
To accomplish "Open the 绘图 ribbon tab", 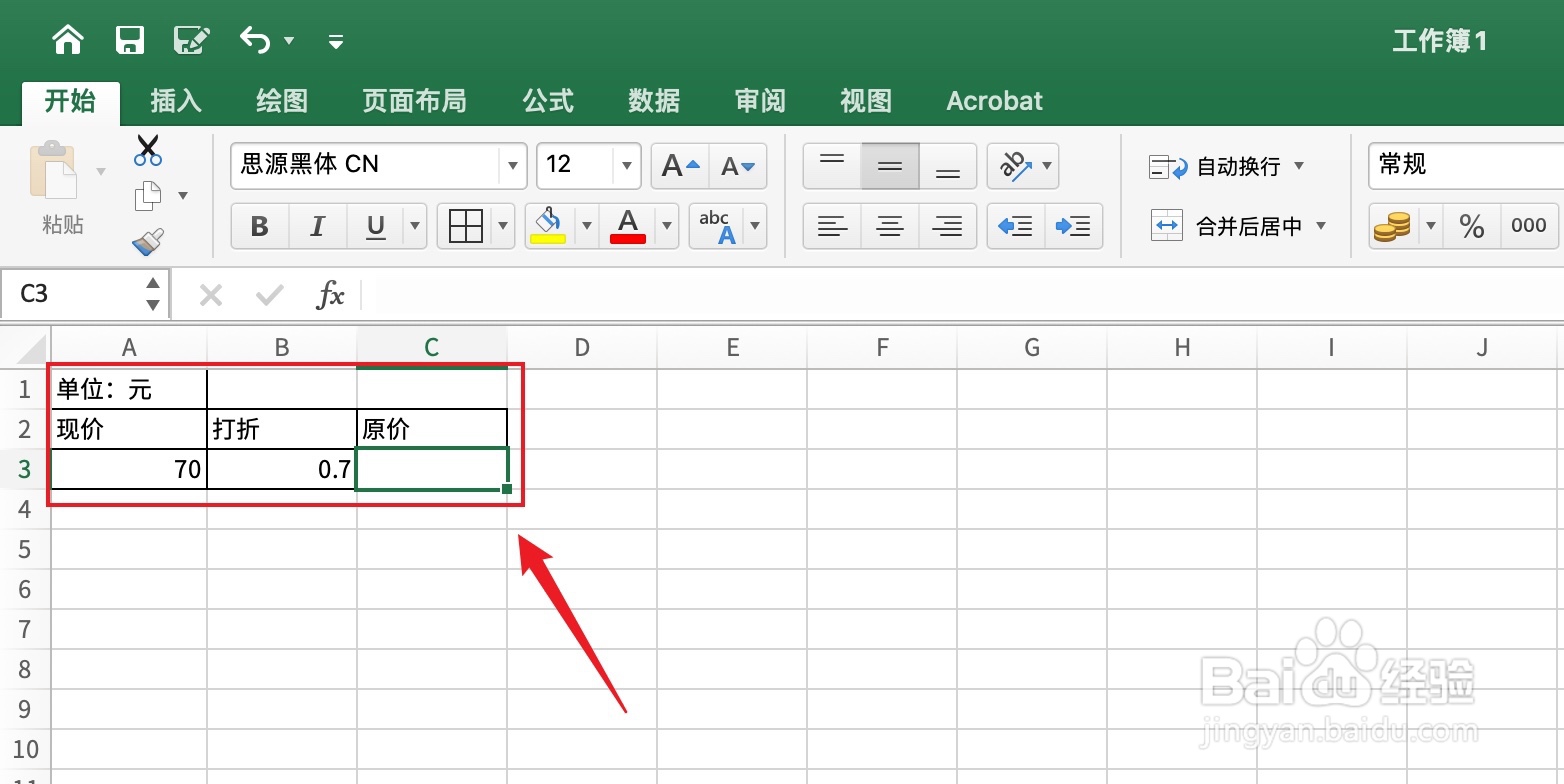I will (x=282, y=101).
